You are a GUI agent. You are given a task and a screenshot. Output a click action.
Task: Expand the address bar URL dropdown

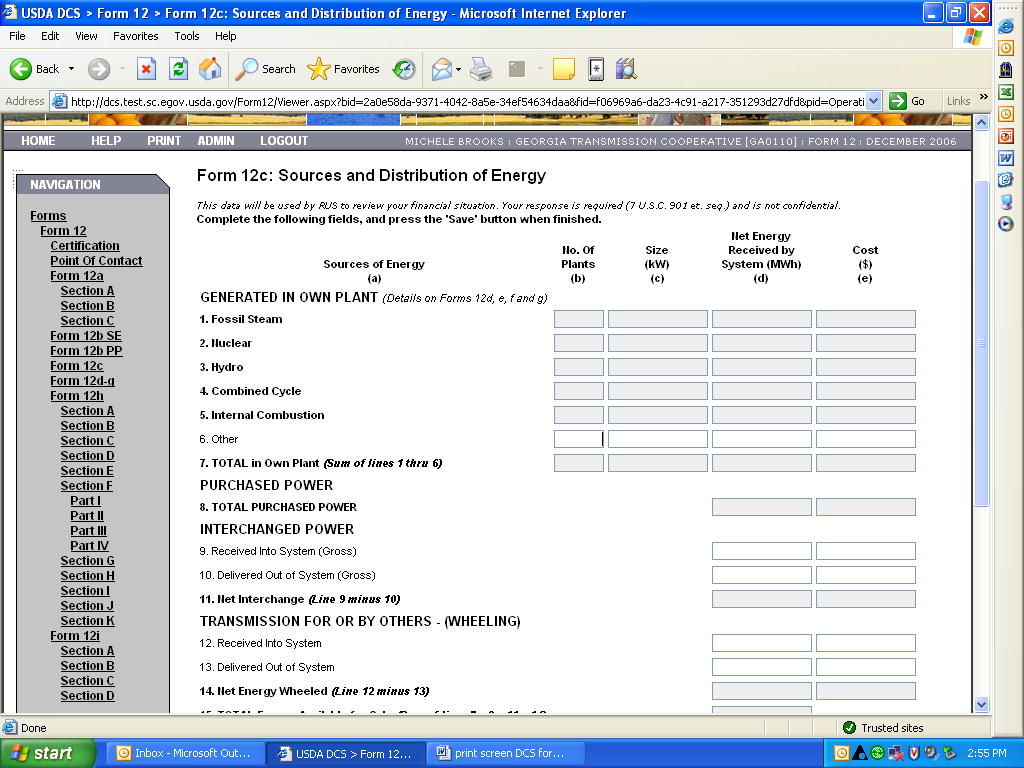tap(873, 101)
